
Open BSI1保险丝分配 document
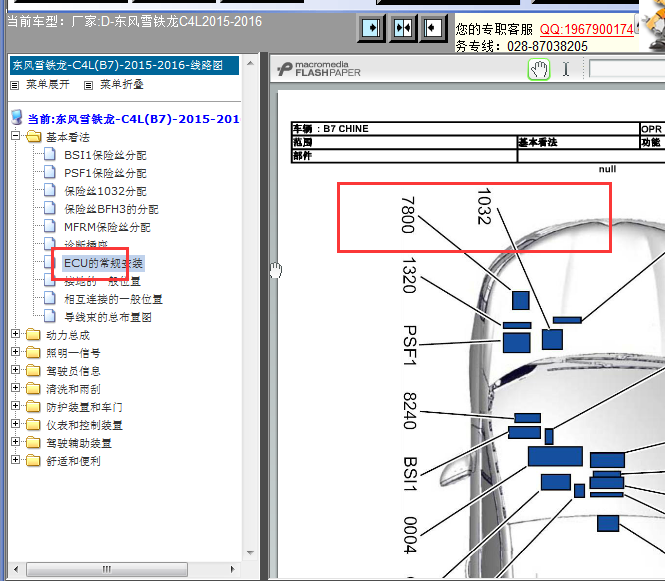click(x=105, y=155)
